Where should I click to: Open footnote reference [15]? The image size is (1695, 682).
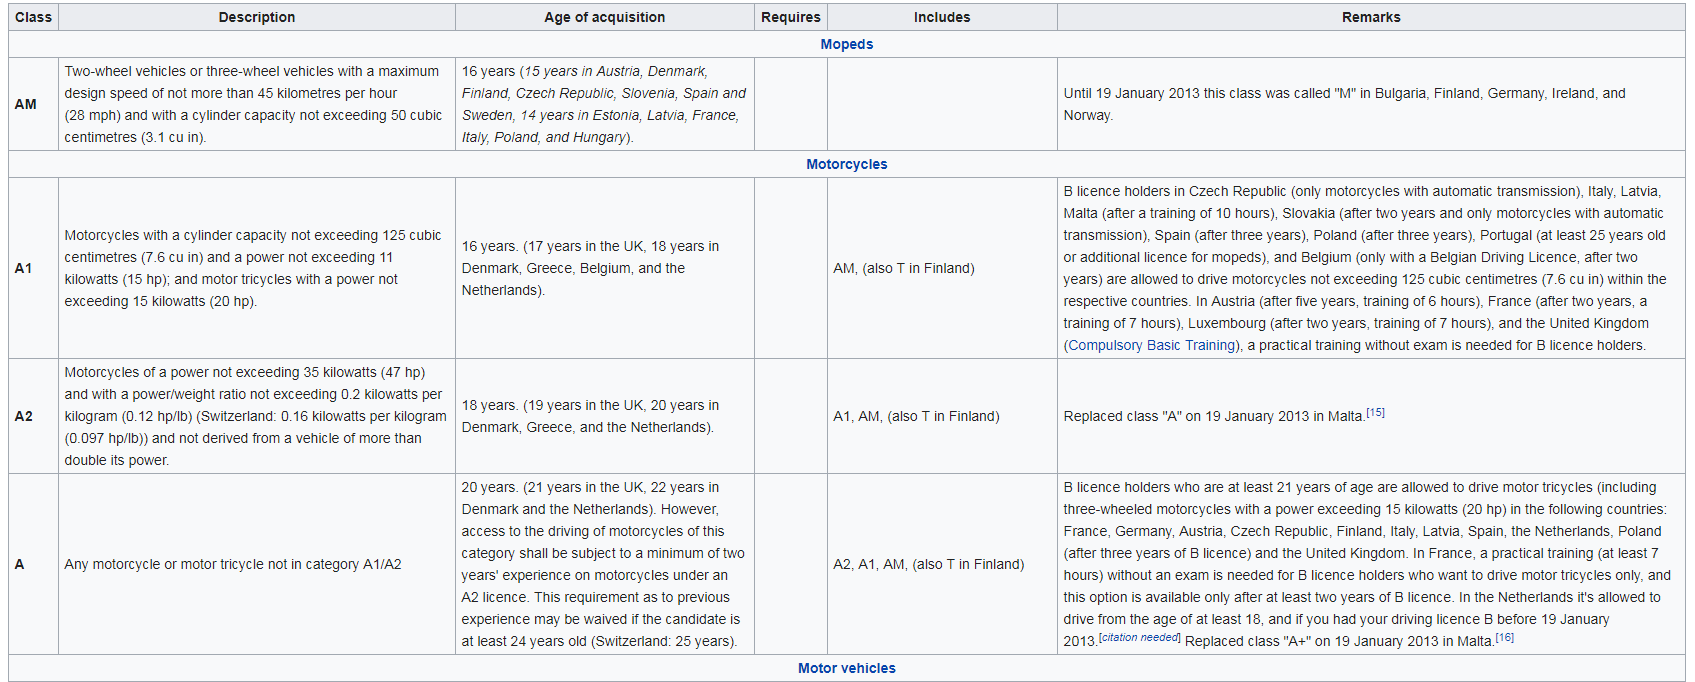[1375, 412]
